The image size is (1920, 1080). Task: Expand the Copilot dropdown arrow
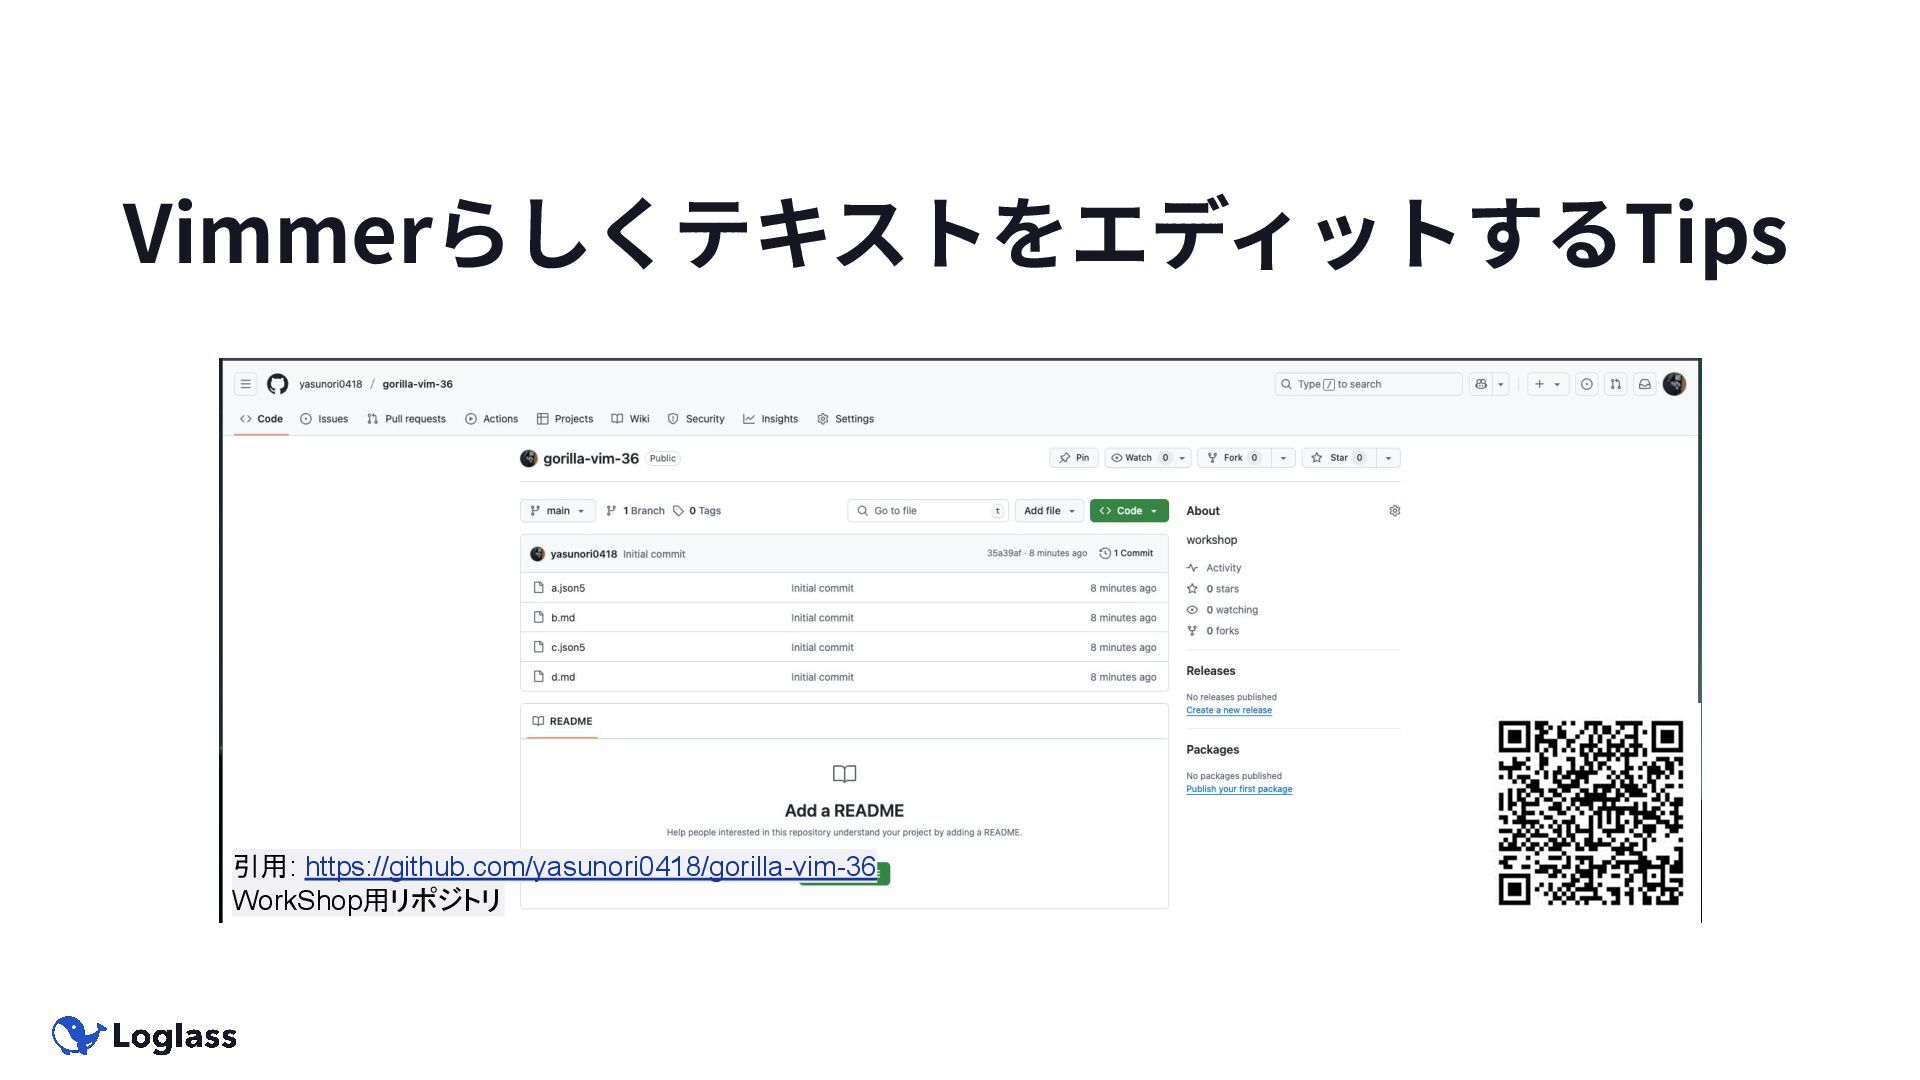click(x=1501, y=384)
